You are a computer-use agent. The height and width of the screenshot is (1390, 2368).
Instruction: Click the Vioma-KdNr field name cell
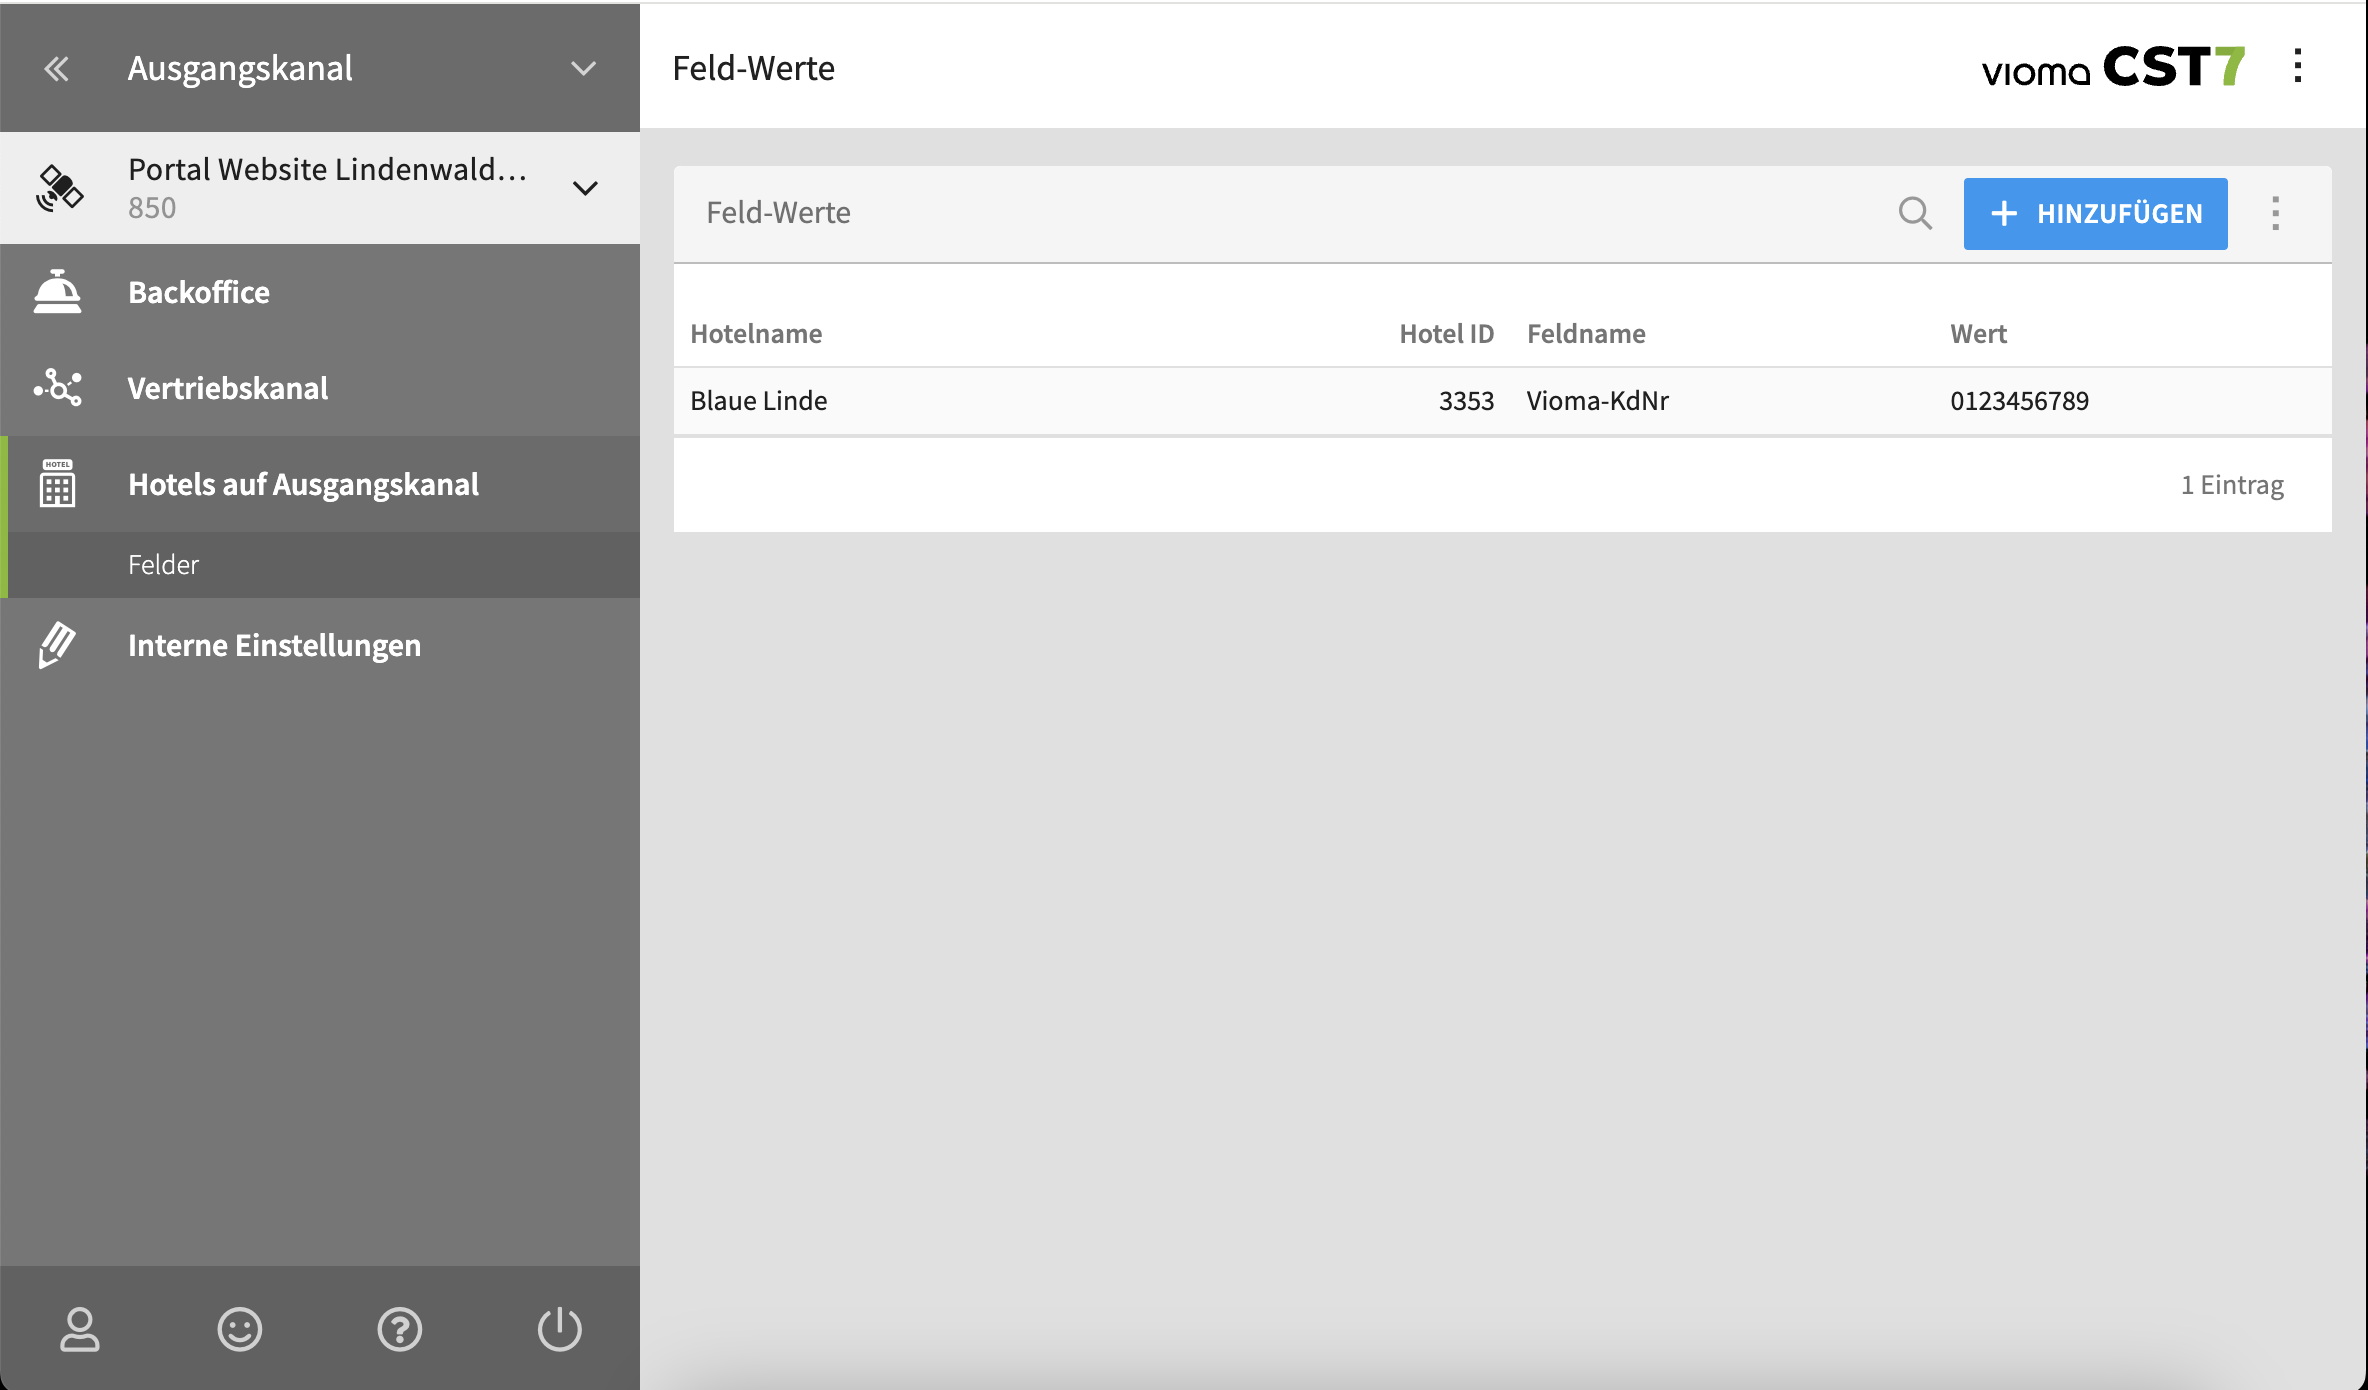pos(1598,401)
